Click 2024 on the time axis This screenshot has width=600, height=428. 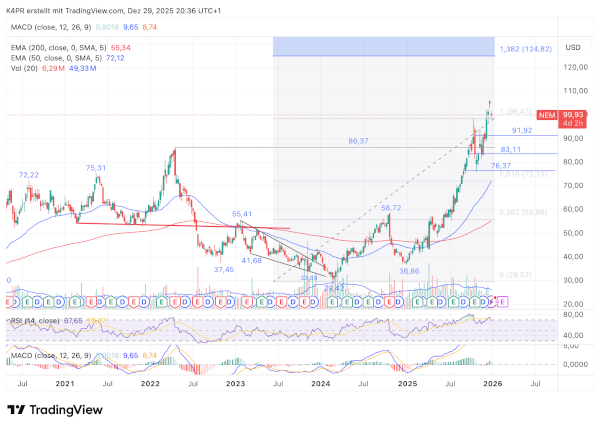tap(321, 382)
